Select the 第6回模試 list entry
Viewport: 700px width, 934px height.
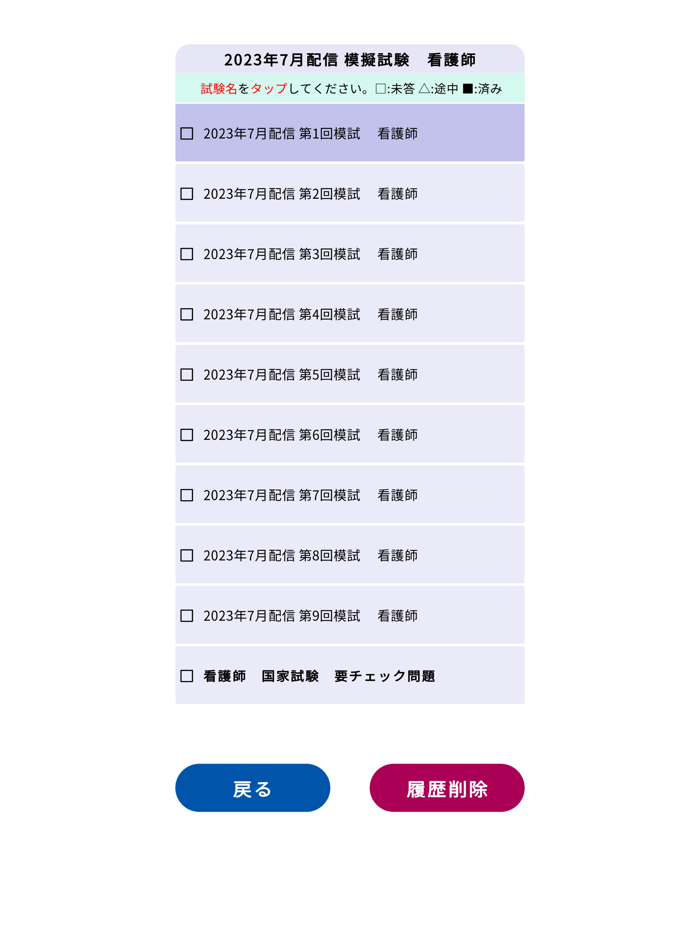(x=310, y=434)
